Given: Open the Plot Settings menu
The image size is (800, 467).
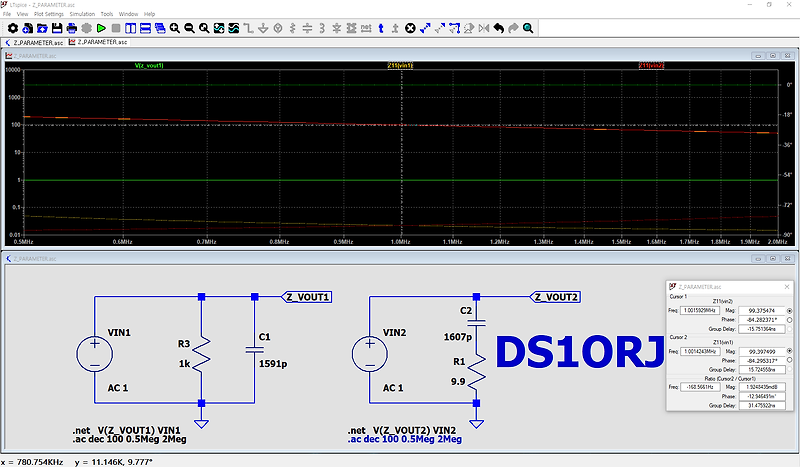Looking at the screenshot, I should [49, 14].
